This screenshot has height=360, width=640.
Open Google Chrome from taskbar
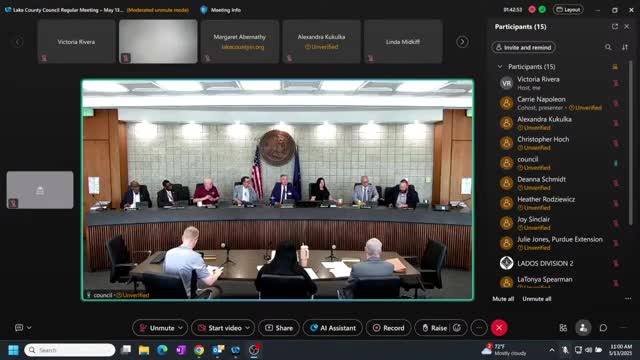point(199,350)
